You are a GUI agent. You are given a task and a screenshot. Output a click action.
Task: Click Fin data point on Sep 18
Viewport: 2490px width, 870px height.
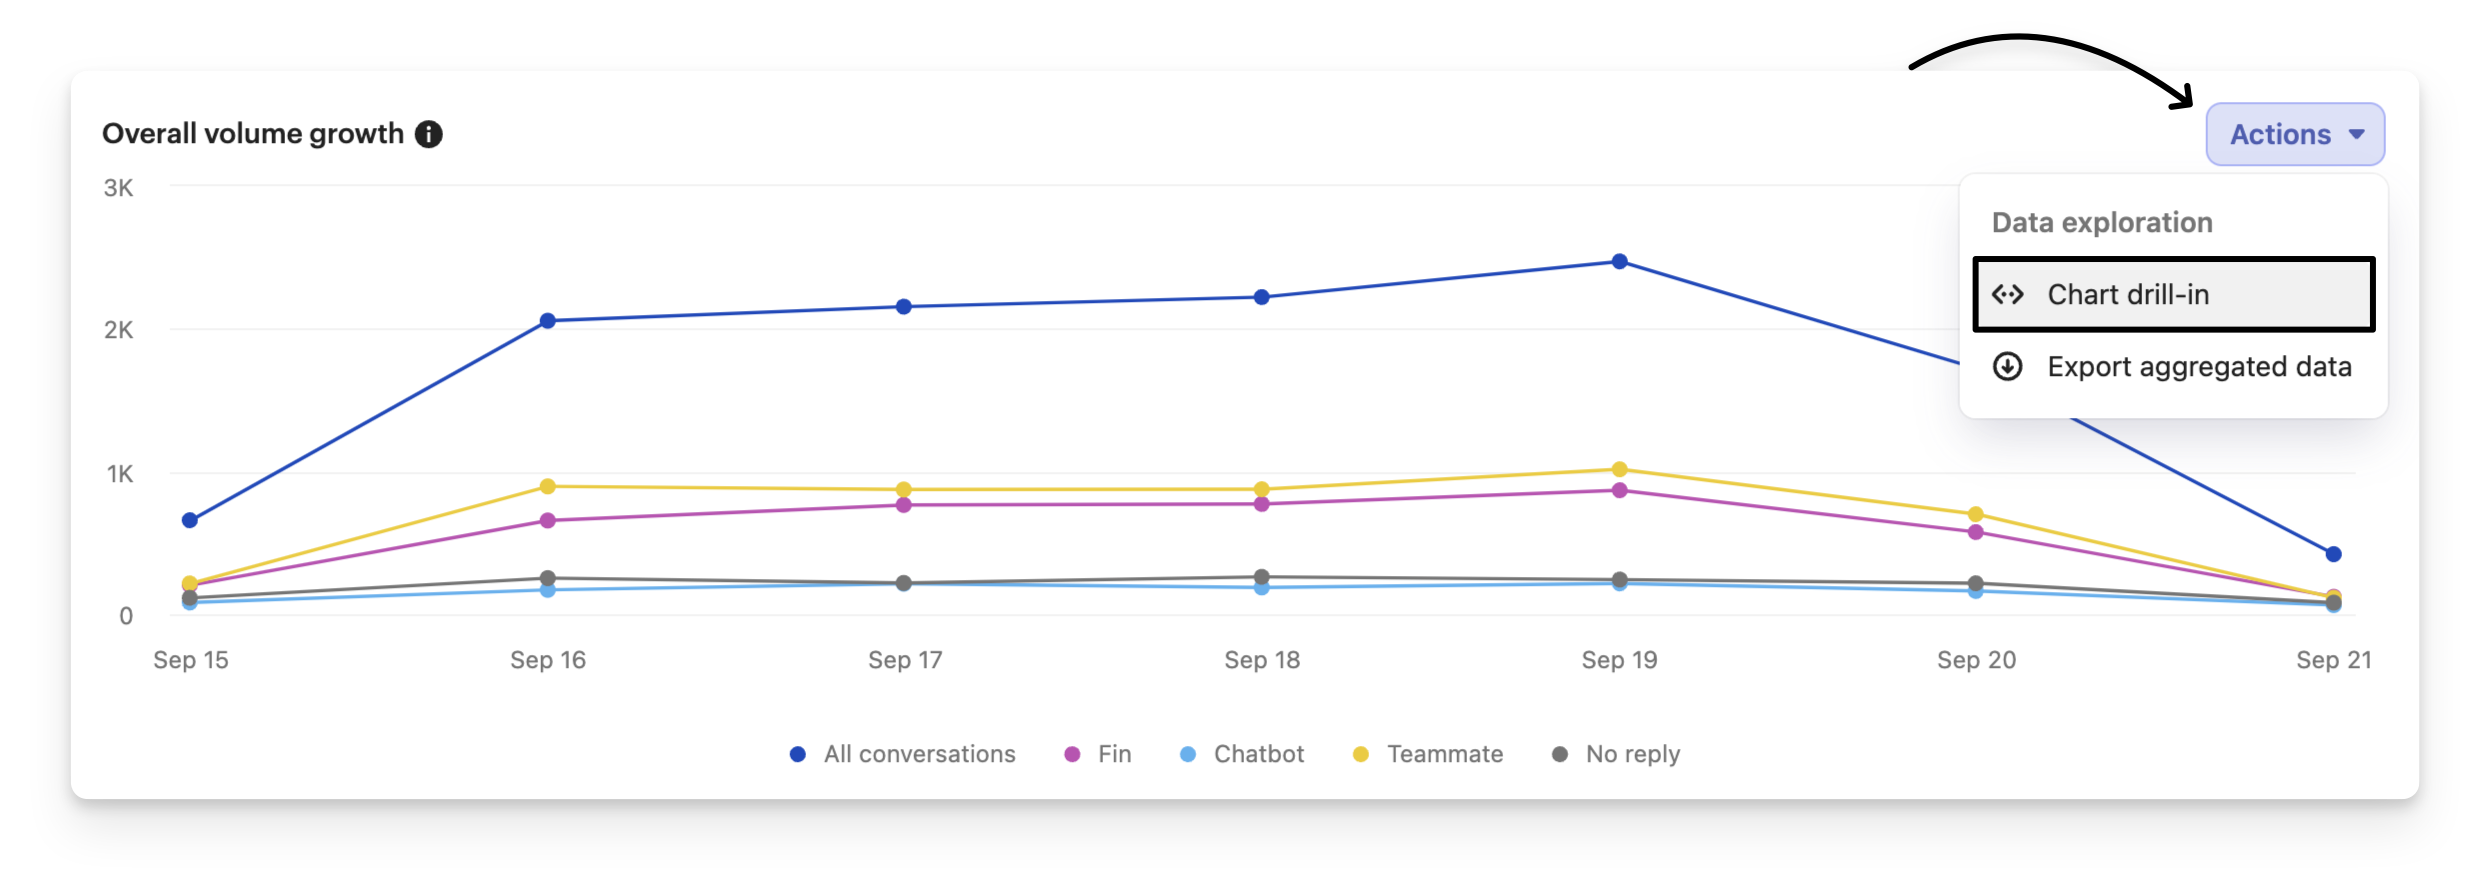(1262, 504)
